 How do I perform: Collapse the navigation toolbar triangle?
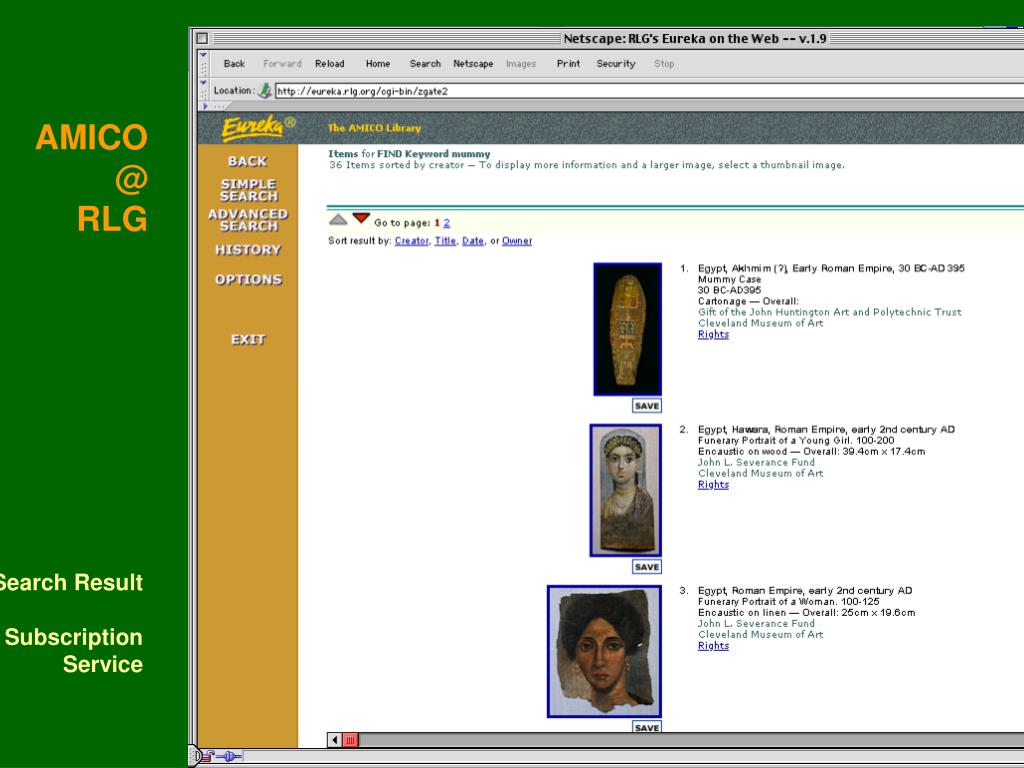(x=204, y=56)
